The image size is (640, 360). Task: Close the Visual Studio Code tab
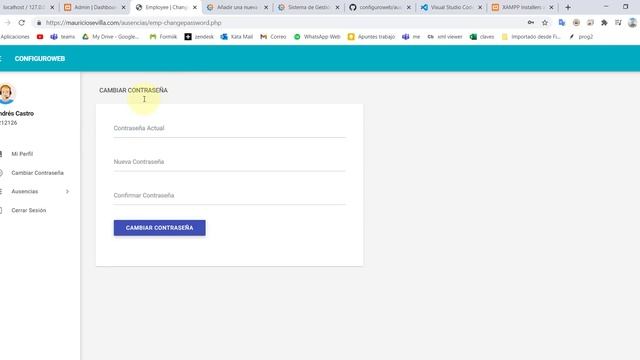pos(480,7)
